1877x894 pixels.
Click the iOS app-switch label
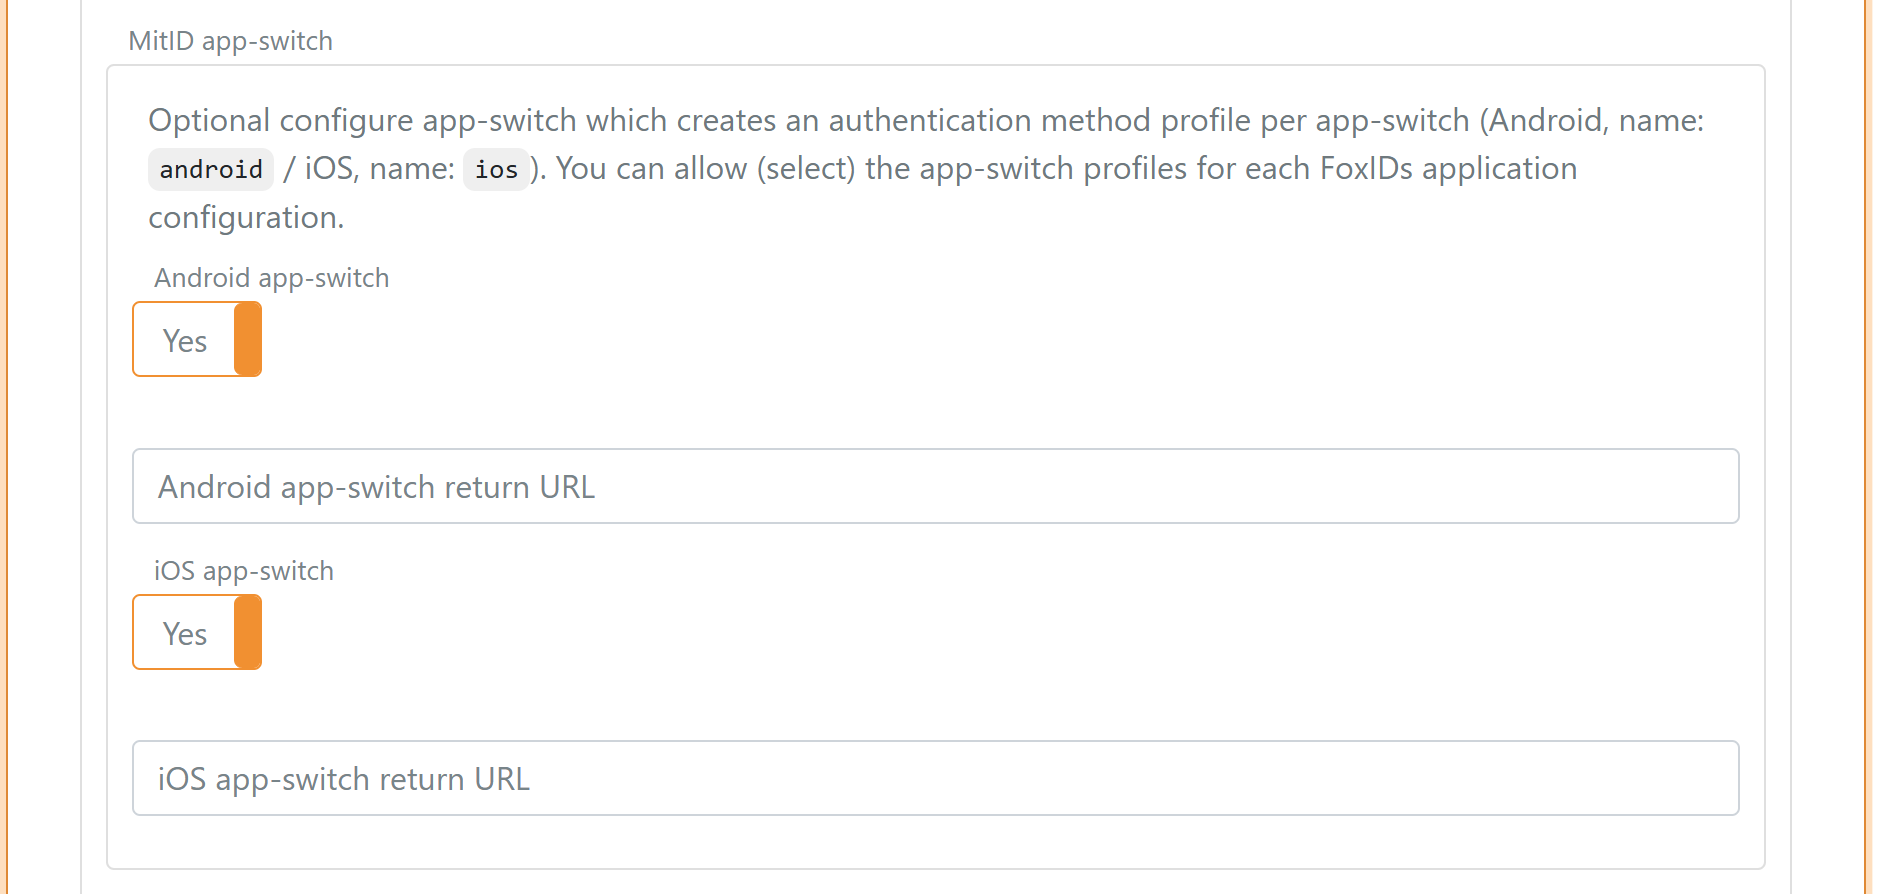pos(243,569)
